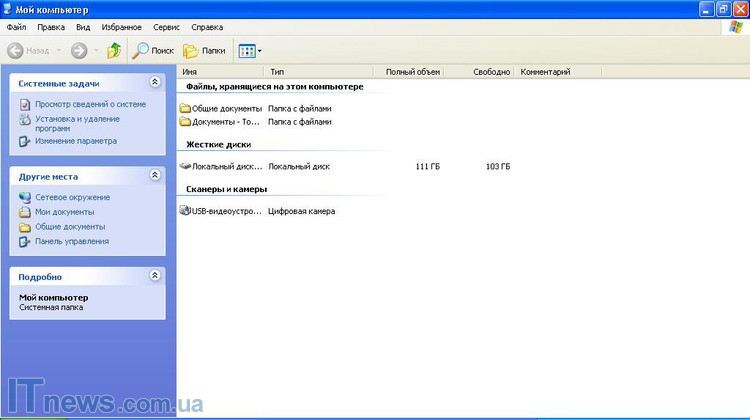Open Search (Поиск) from the toolbar
The height and width of the screenshot is (420, 750).
tap(154, 50)
